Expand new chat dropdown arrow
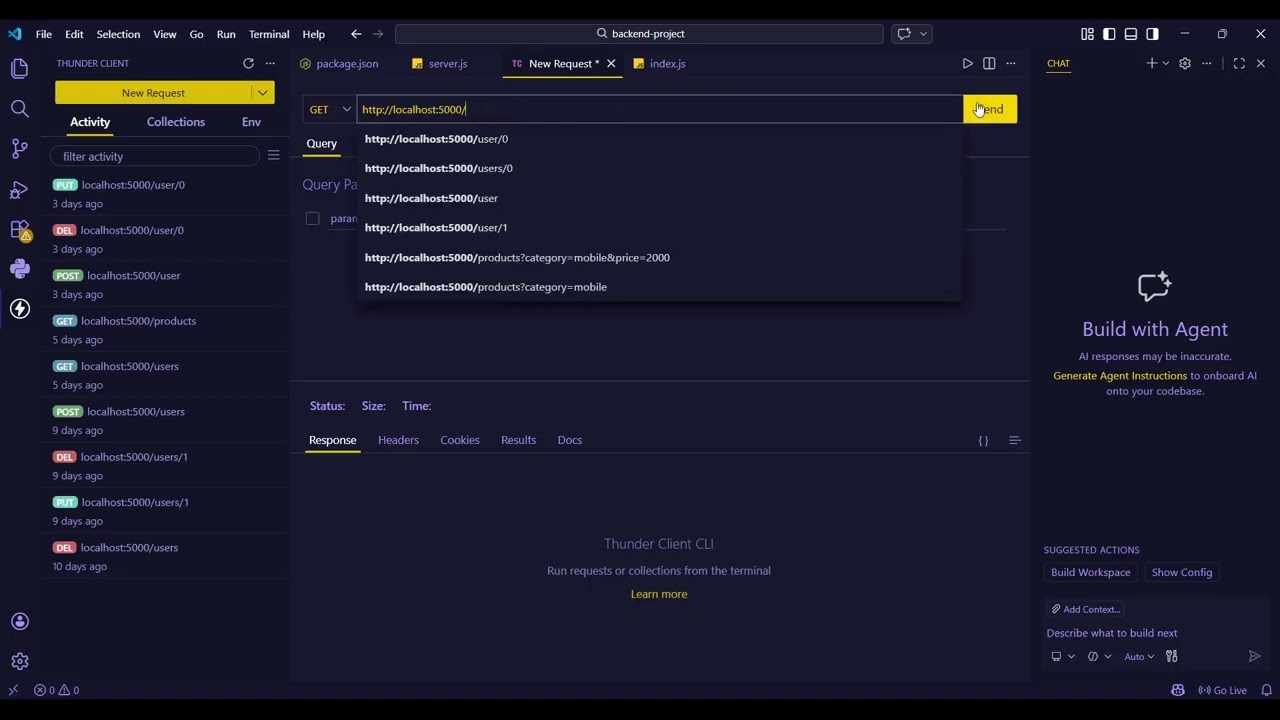This screenshot has width=1280, height=720. tap(1165, 63)
